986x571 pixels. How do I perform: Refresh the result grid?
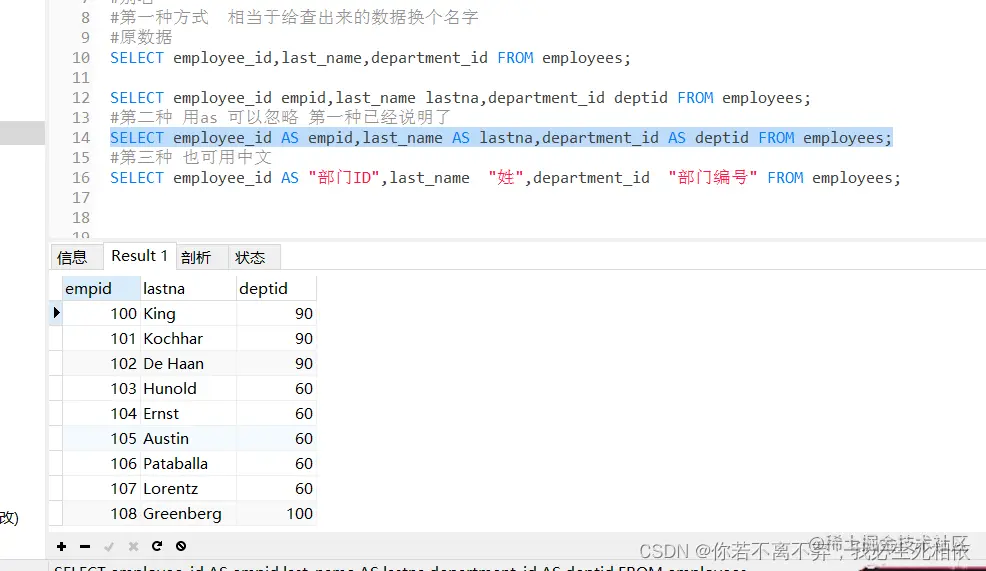157,546
